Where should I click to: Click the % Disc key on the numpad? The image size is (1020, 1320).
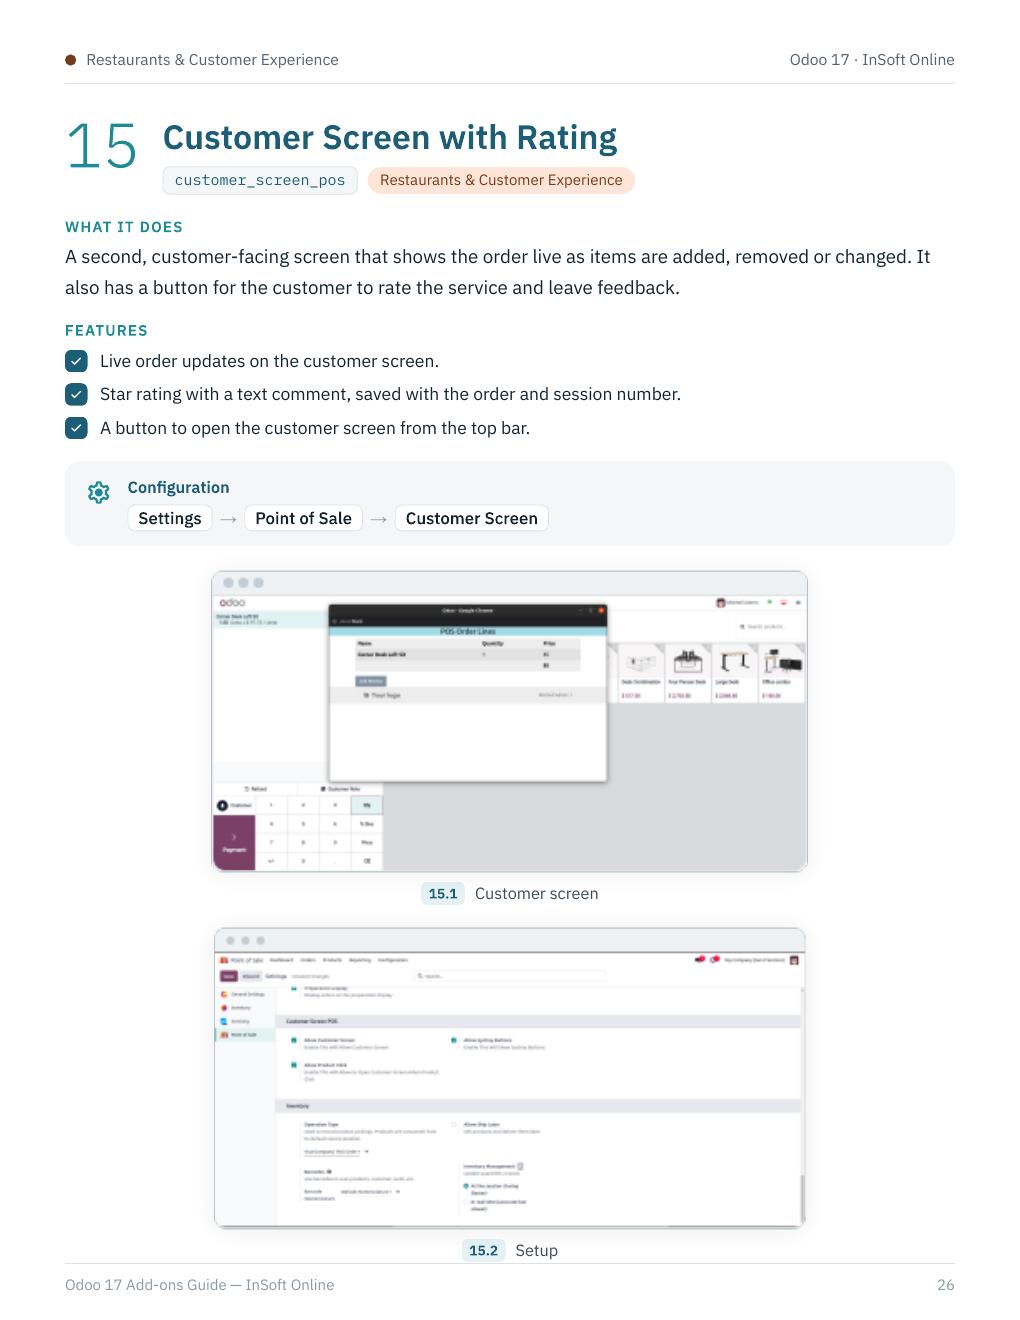pyautogui.click(x=367, y=824)
